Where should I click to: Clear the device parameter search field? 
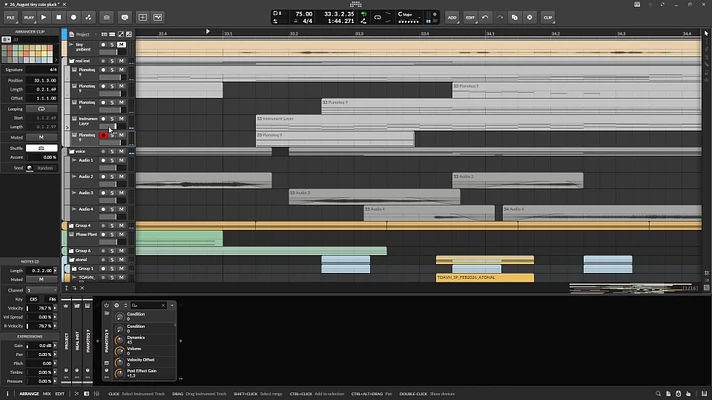[x=163, y=306]
